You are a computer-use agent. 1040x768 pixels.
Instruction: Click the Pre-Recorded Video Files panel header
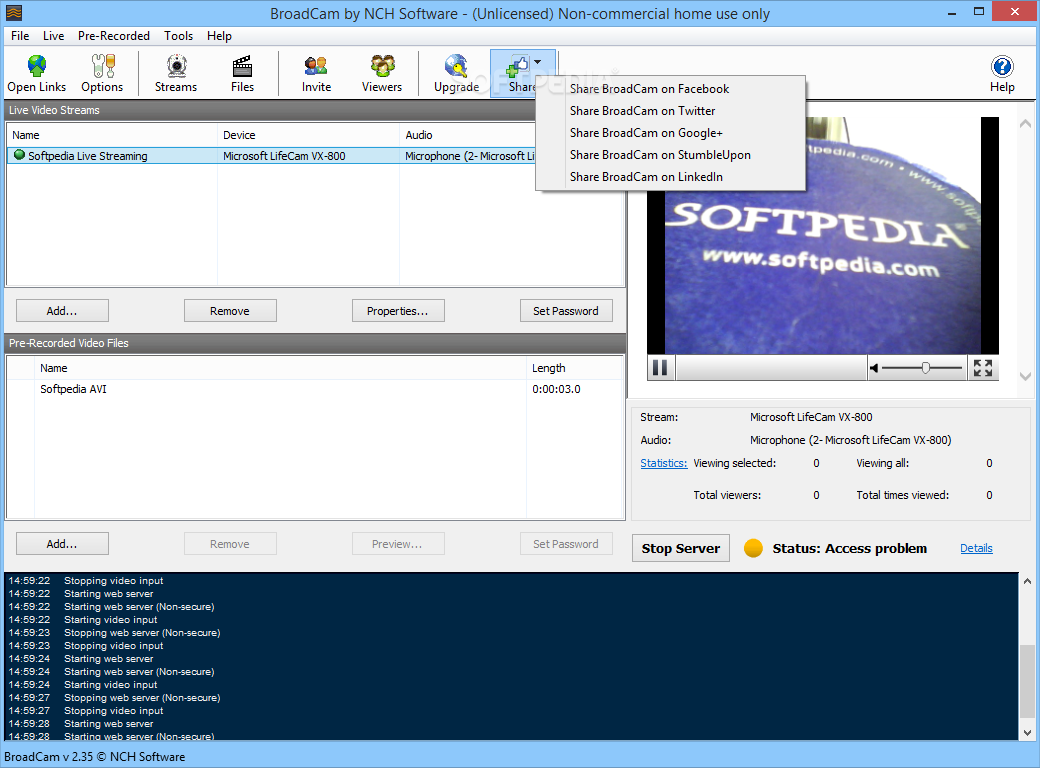pyautogui.click(x=315, y=343)
